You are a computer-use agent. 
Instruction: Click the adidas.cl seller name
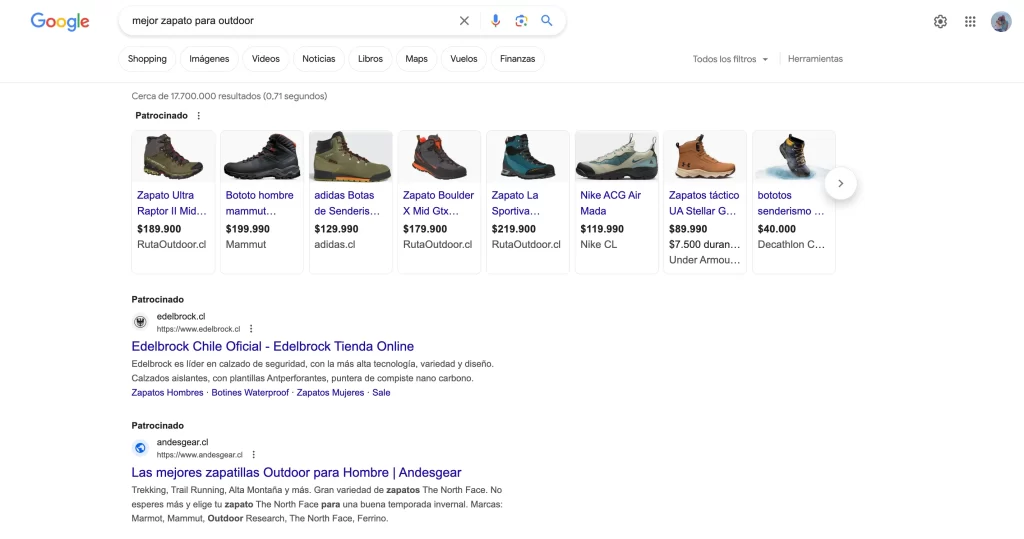coord(334,244)
